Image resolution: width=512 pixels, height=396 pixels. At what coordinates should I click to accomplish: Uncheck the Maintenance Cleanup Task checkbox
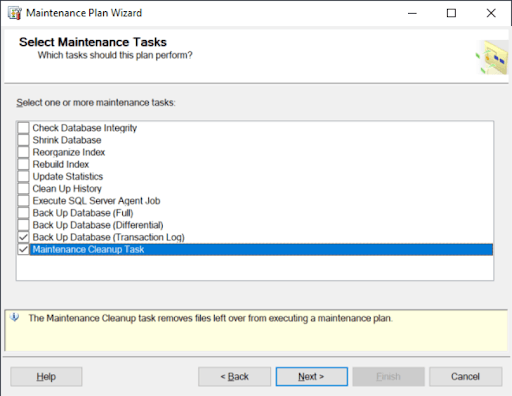pos(23,249)
